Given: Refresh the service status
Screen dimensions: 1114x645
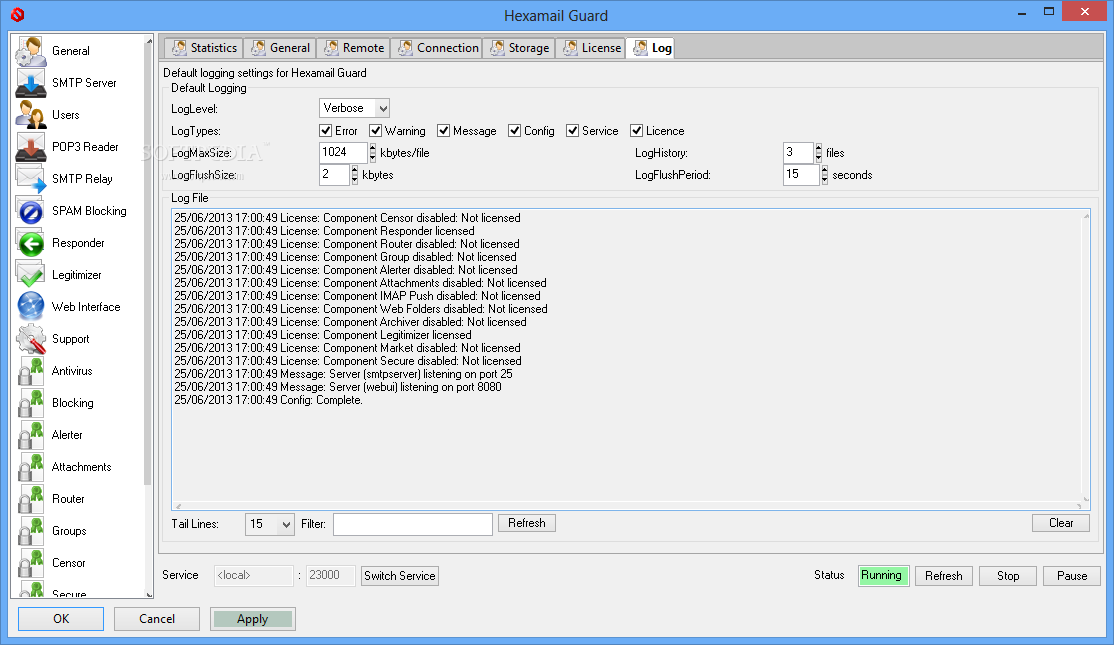Looking at the screenshot, I should pyautogui.click(x=943, y=575).
